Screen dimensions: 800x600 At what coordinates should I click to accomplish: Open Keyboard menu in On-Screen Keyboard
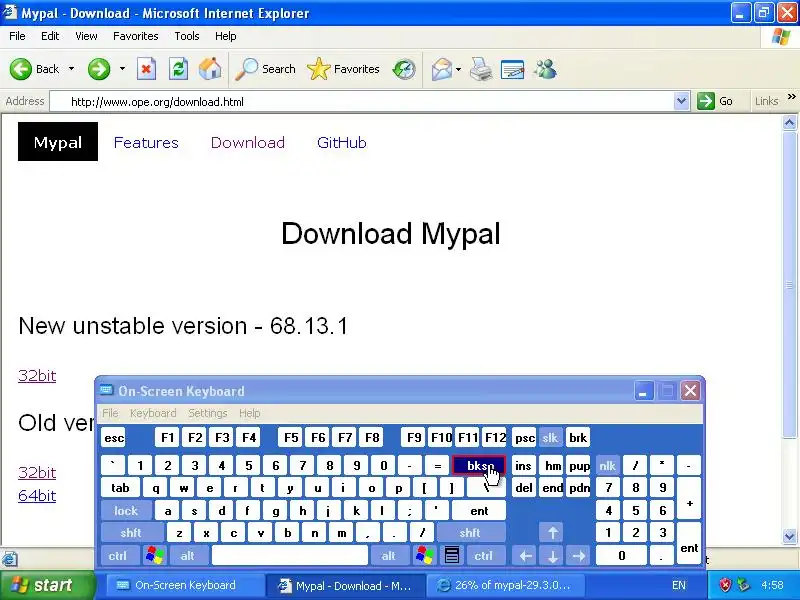point(153,413)
